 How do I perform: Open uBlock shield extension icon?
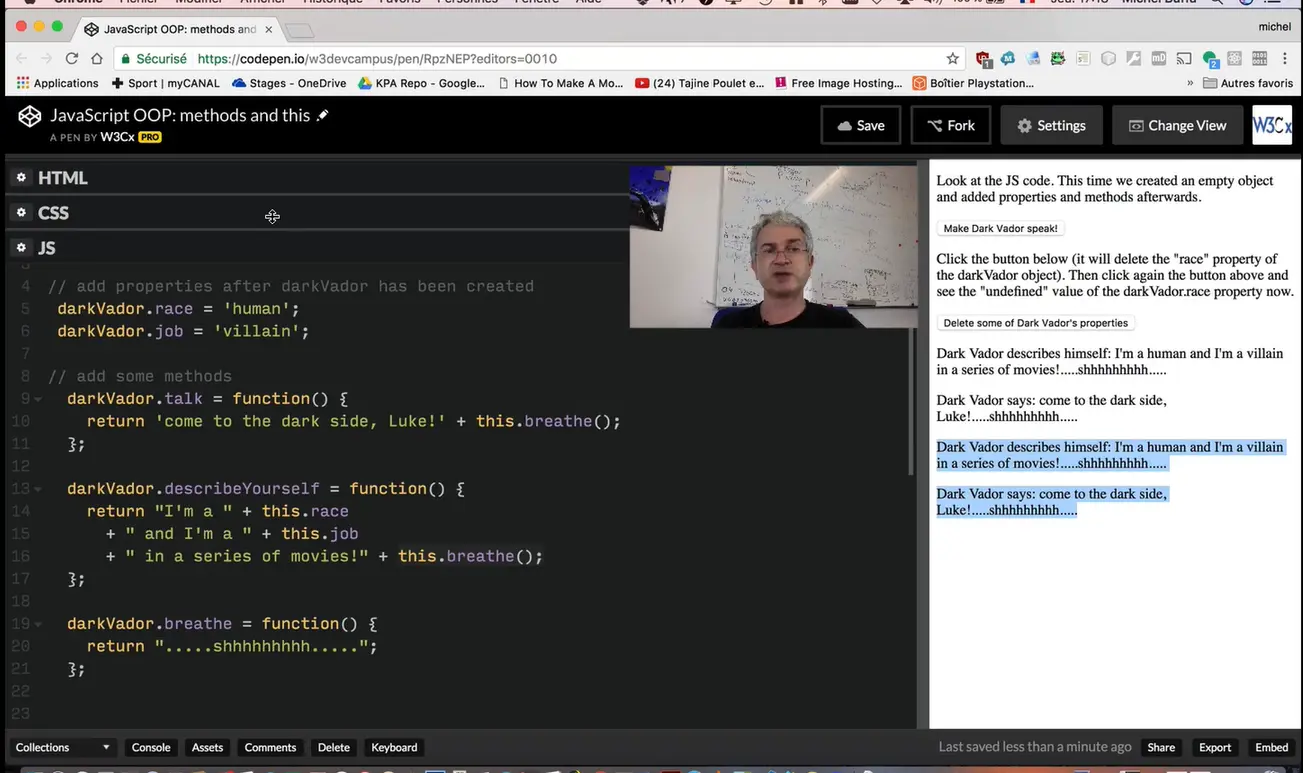pos(983,59)
